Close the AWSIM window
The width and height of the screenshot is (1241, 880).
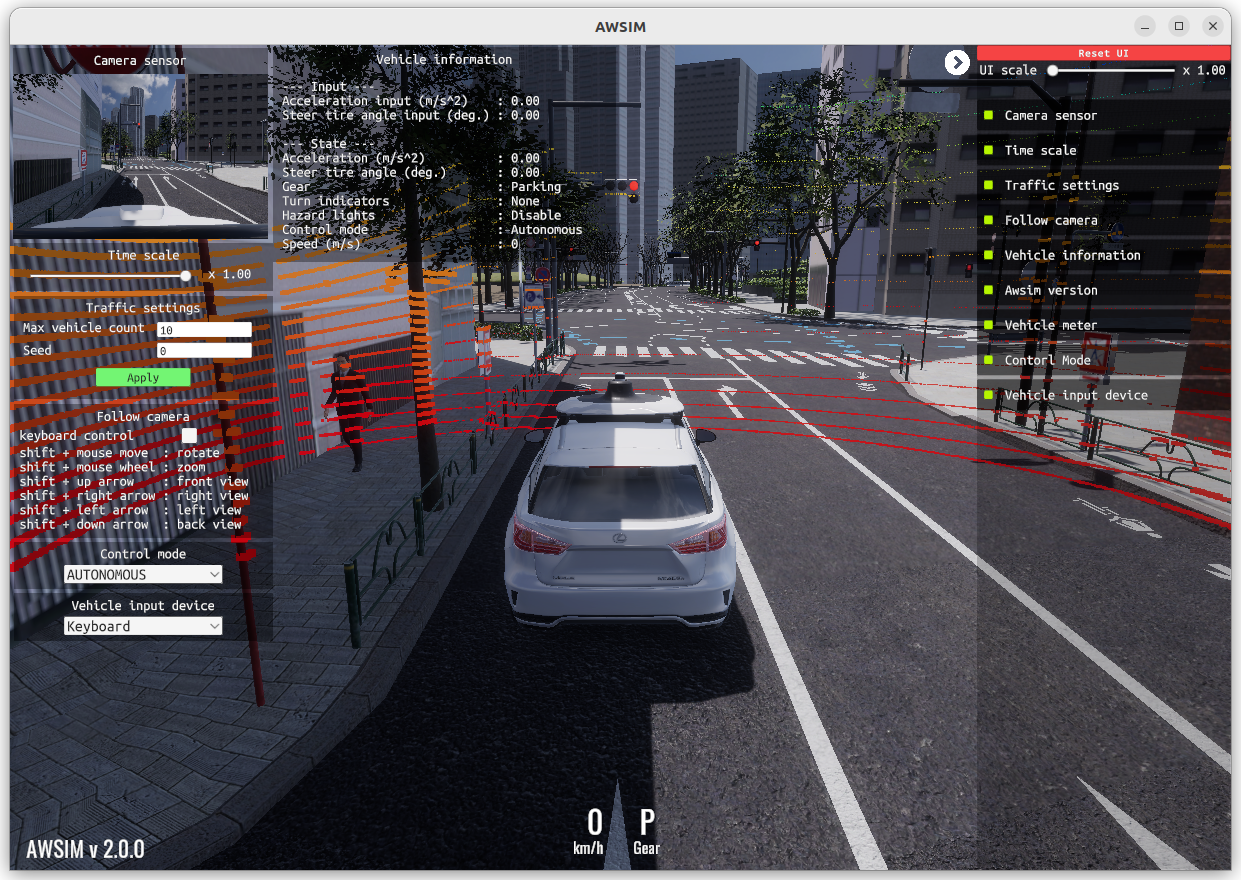point(1214,26)
